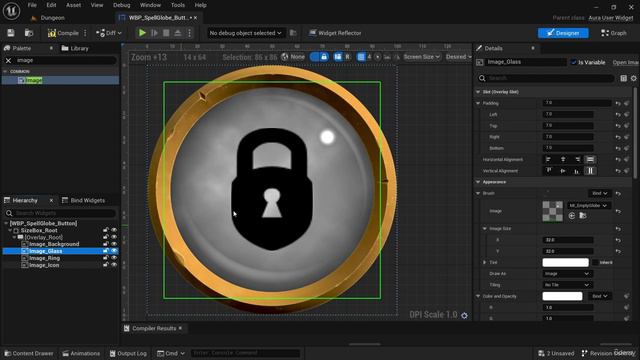
Task: Open the DPI Scale settings gear
Action: [464, 316]
